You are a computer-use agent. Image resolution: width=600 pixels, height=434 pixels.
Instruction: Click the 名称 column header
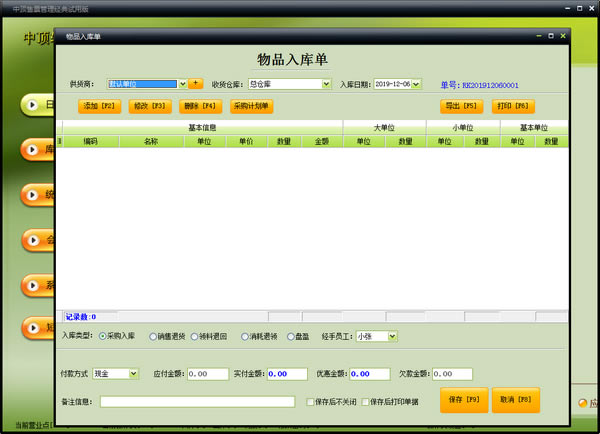tap(151, 142)
